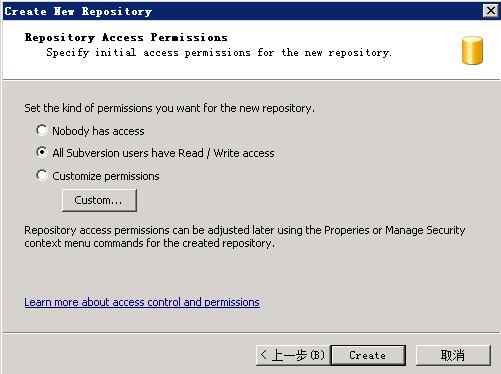
Task: Enable the Customize permissions radio option
Action: pos(42,175)
